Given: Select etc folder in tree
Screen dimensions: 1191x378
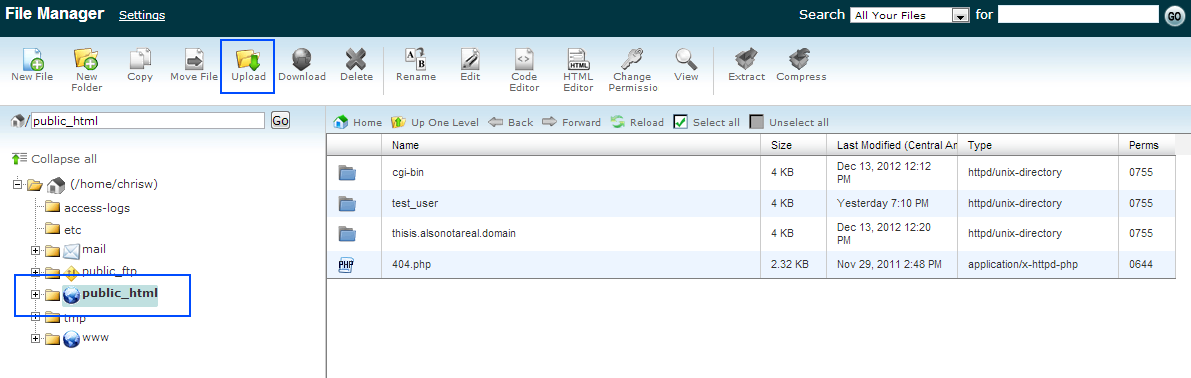Looking at the screenshot, I should (73, 229).
